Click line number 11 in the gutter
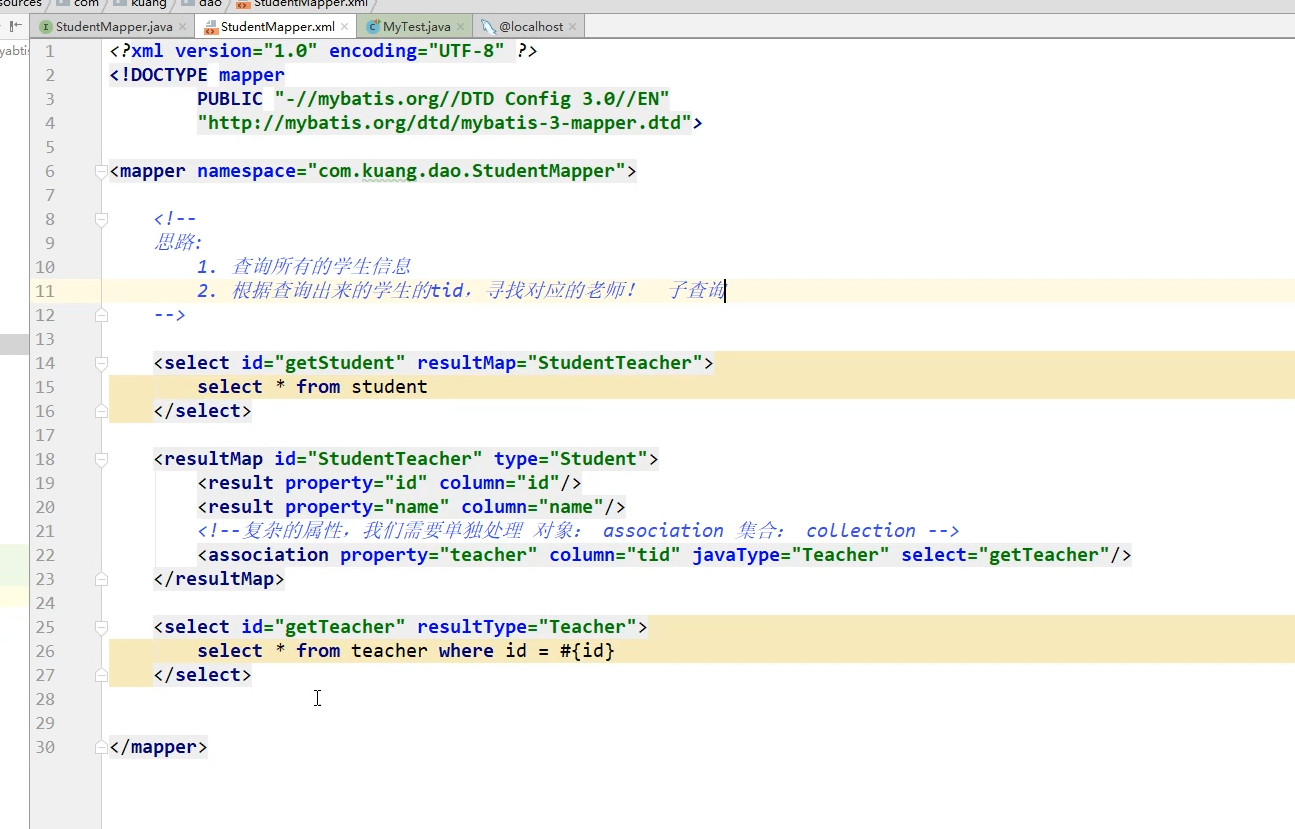Viewport: 1295px width, 829px height. tap(45, 291)
